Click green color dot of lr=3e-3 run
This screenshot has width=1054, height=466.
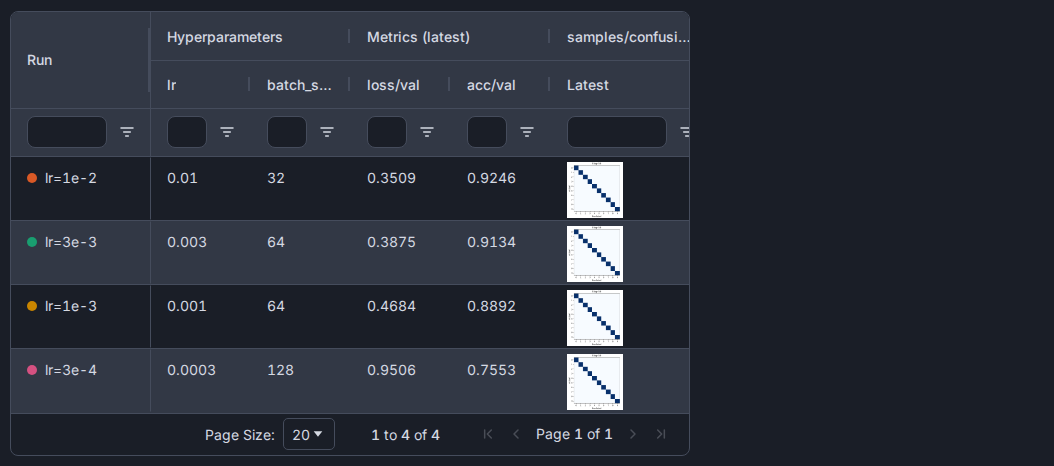(x=32, y=242)
